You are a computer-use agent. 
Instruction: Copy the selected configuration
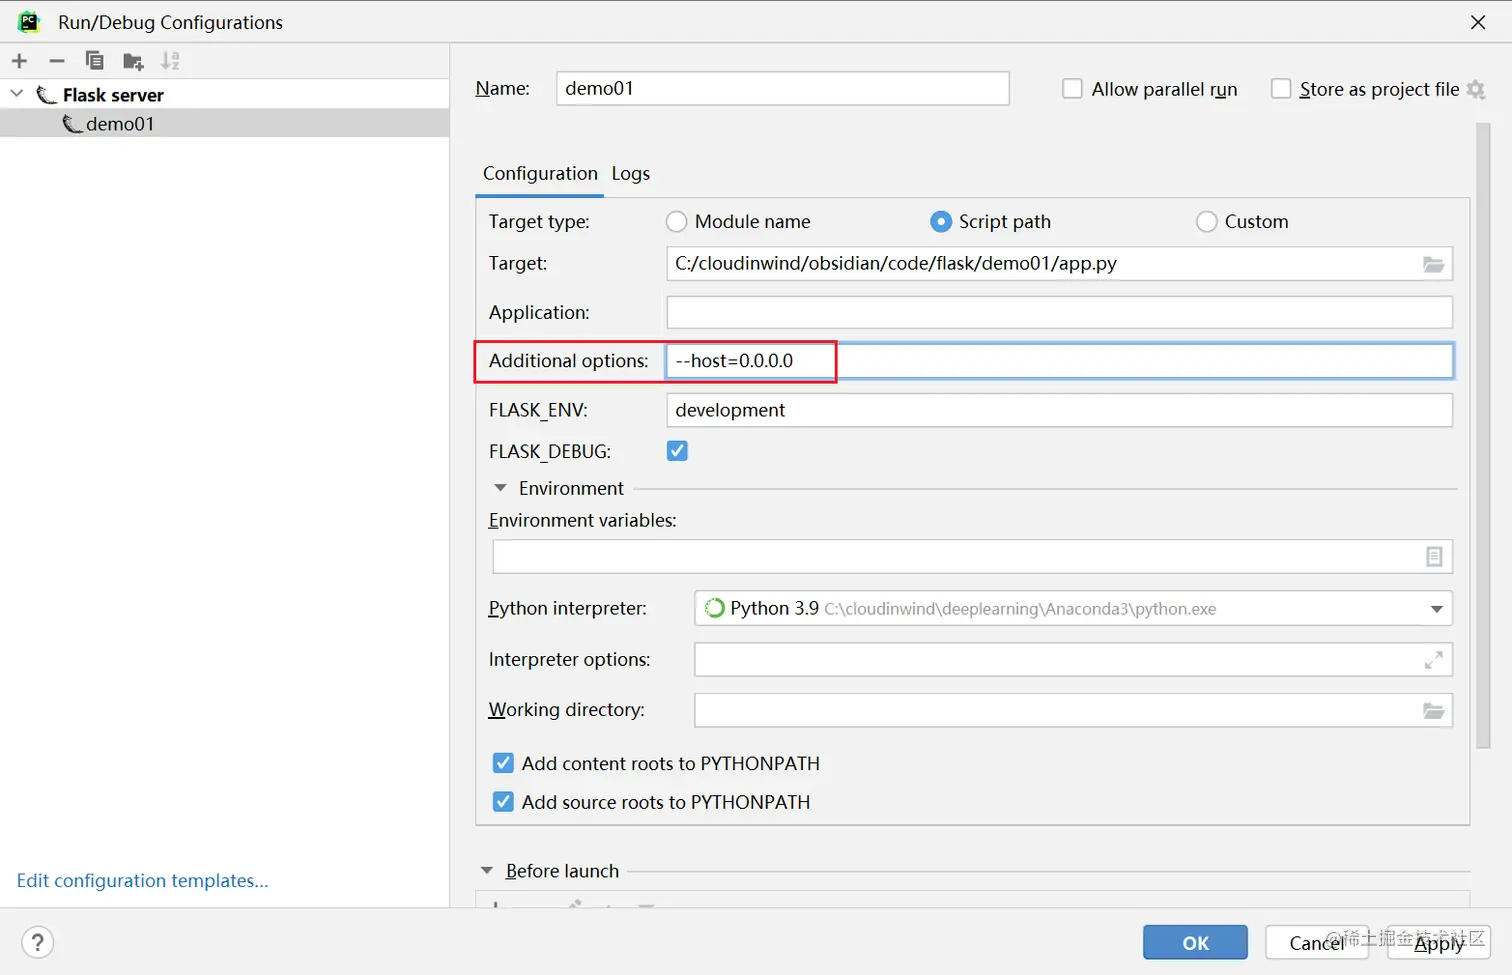[95, 61]
